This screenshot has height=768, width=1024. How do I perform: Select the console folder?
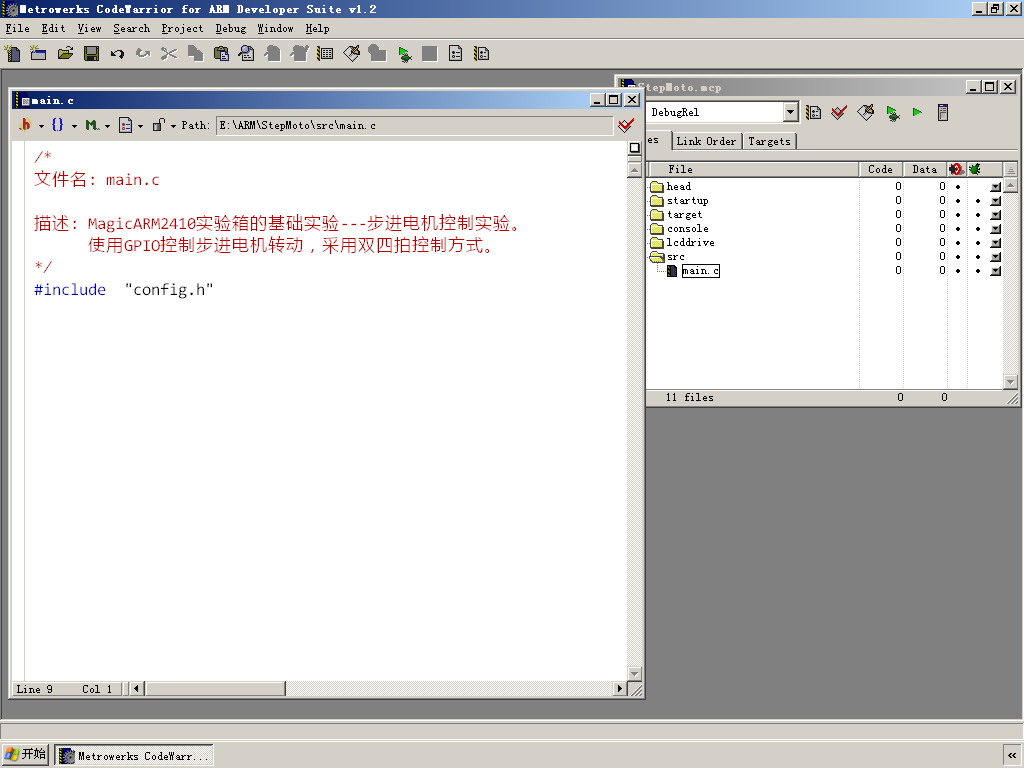(687, 229)
